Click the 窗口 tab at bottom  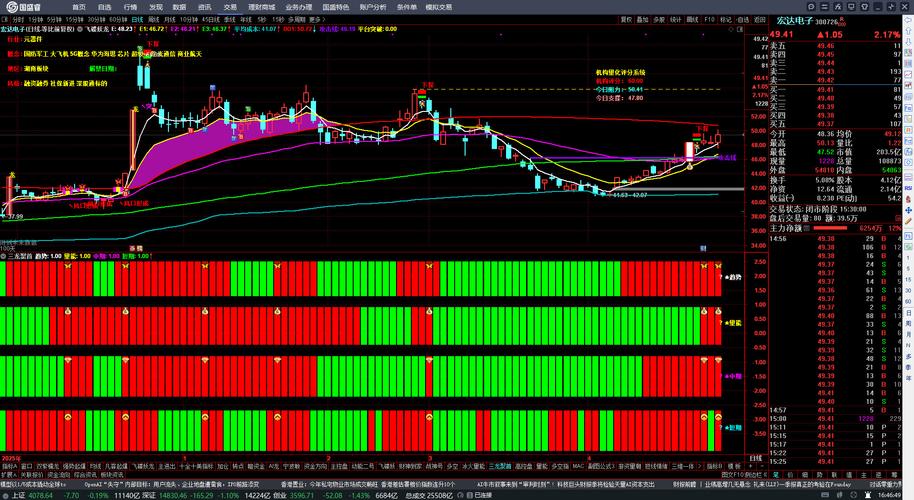click(27, 466)
